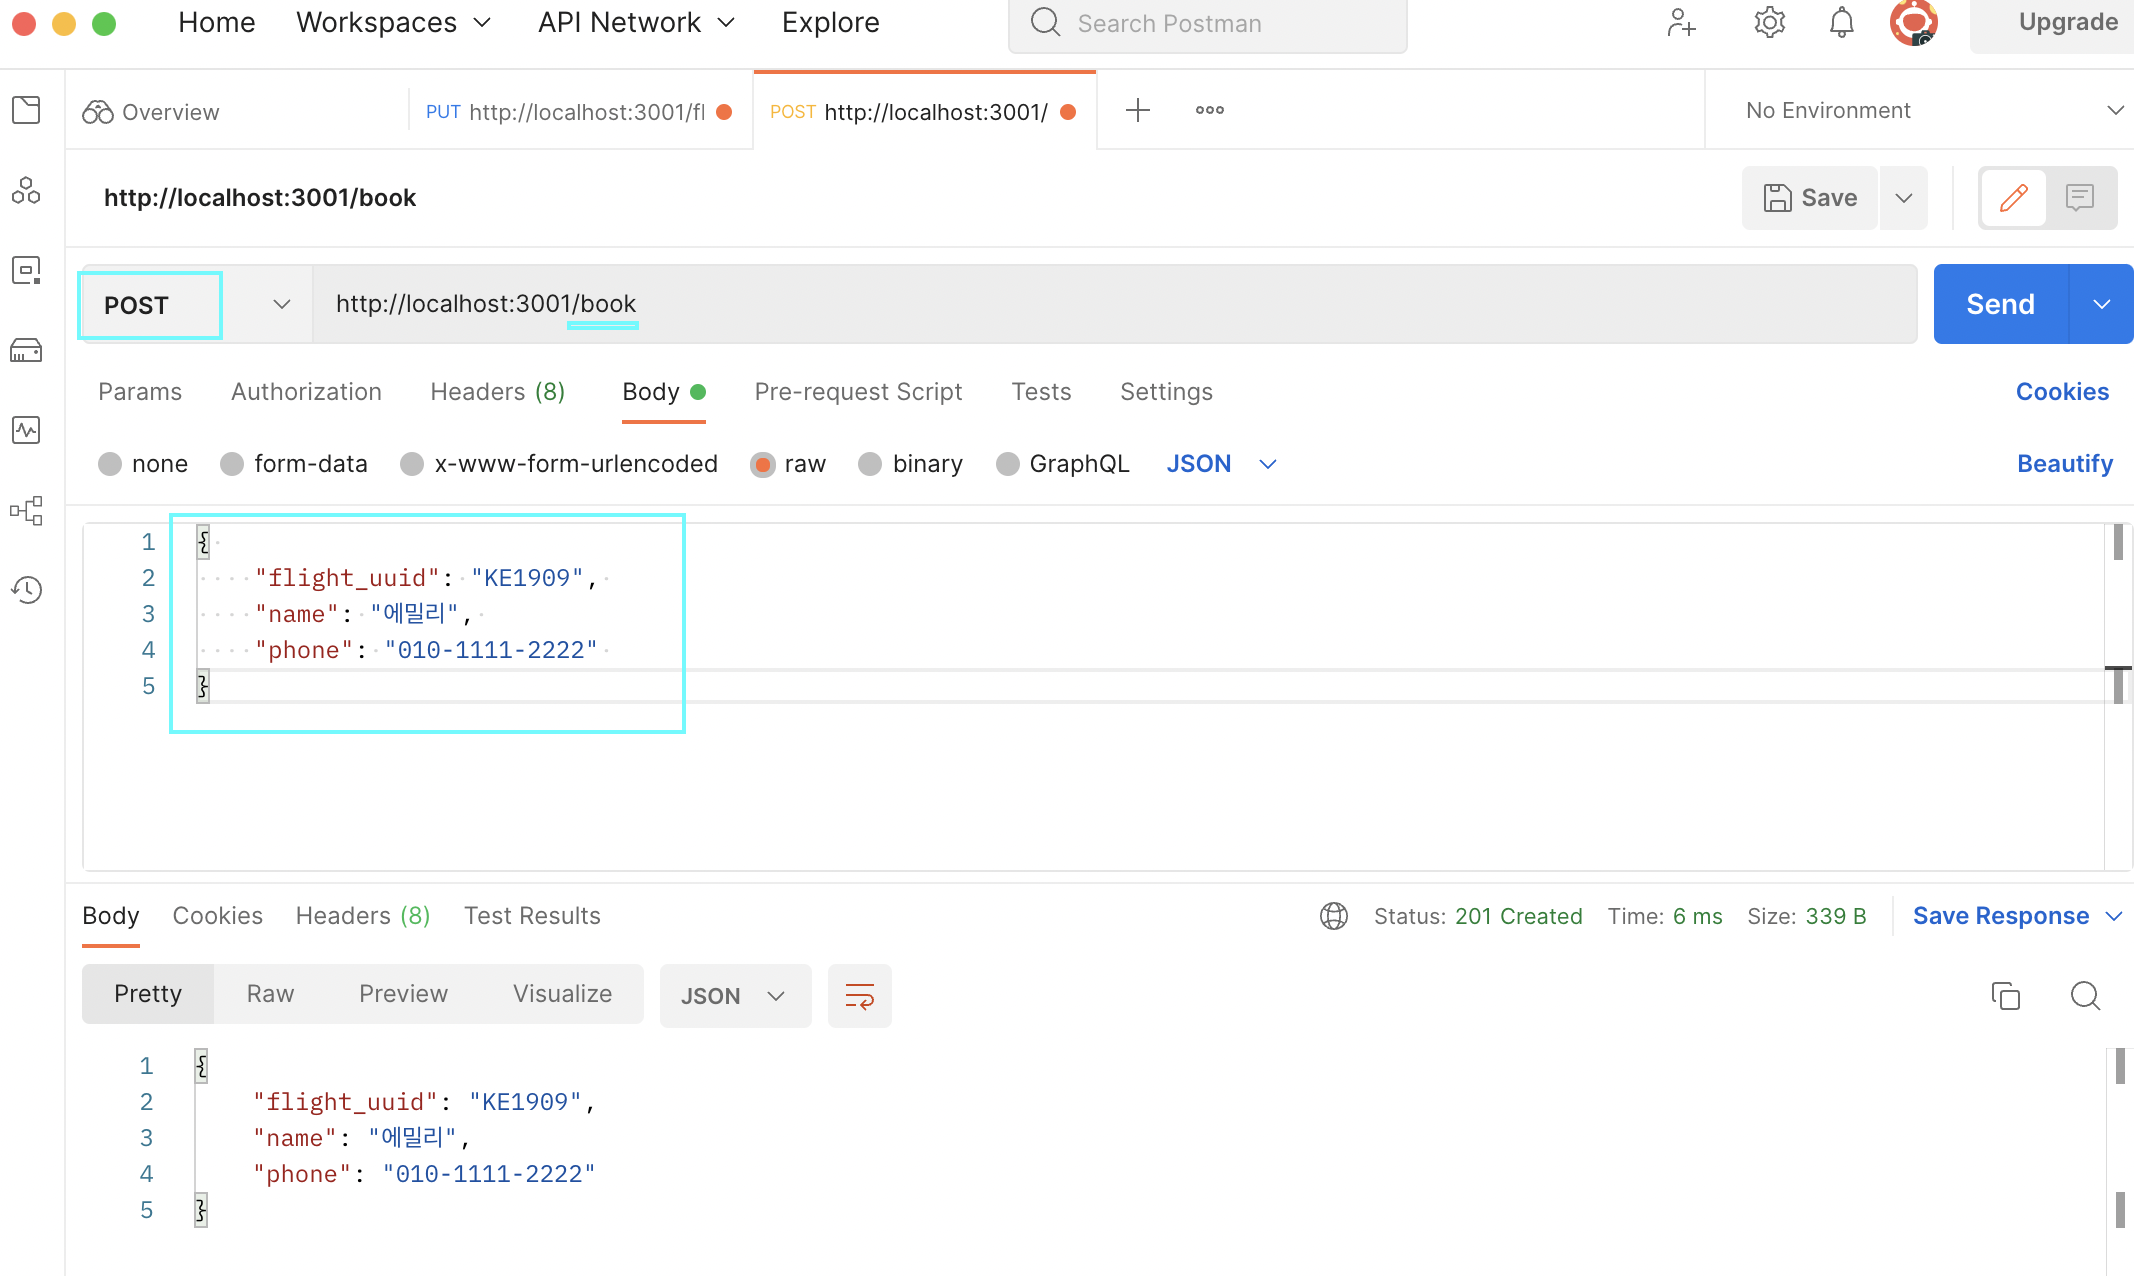Click the search response magnifier icon

(x=2085, y=995)
